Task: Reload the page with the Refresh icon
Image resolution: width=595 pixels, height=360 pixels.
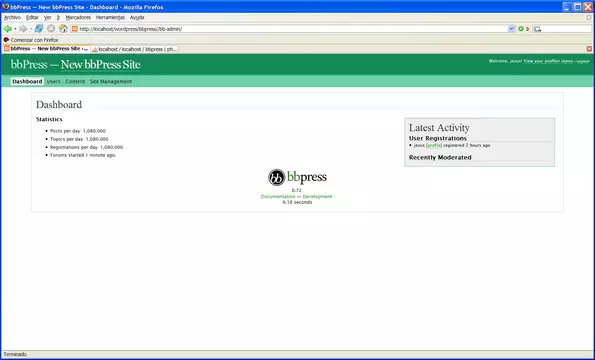Action: [39, 29]
